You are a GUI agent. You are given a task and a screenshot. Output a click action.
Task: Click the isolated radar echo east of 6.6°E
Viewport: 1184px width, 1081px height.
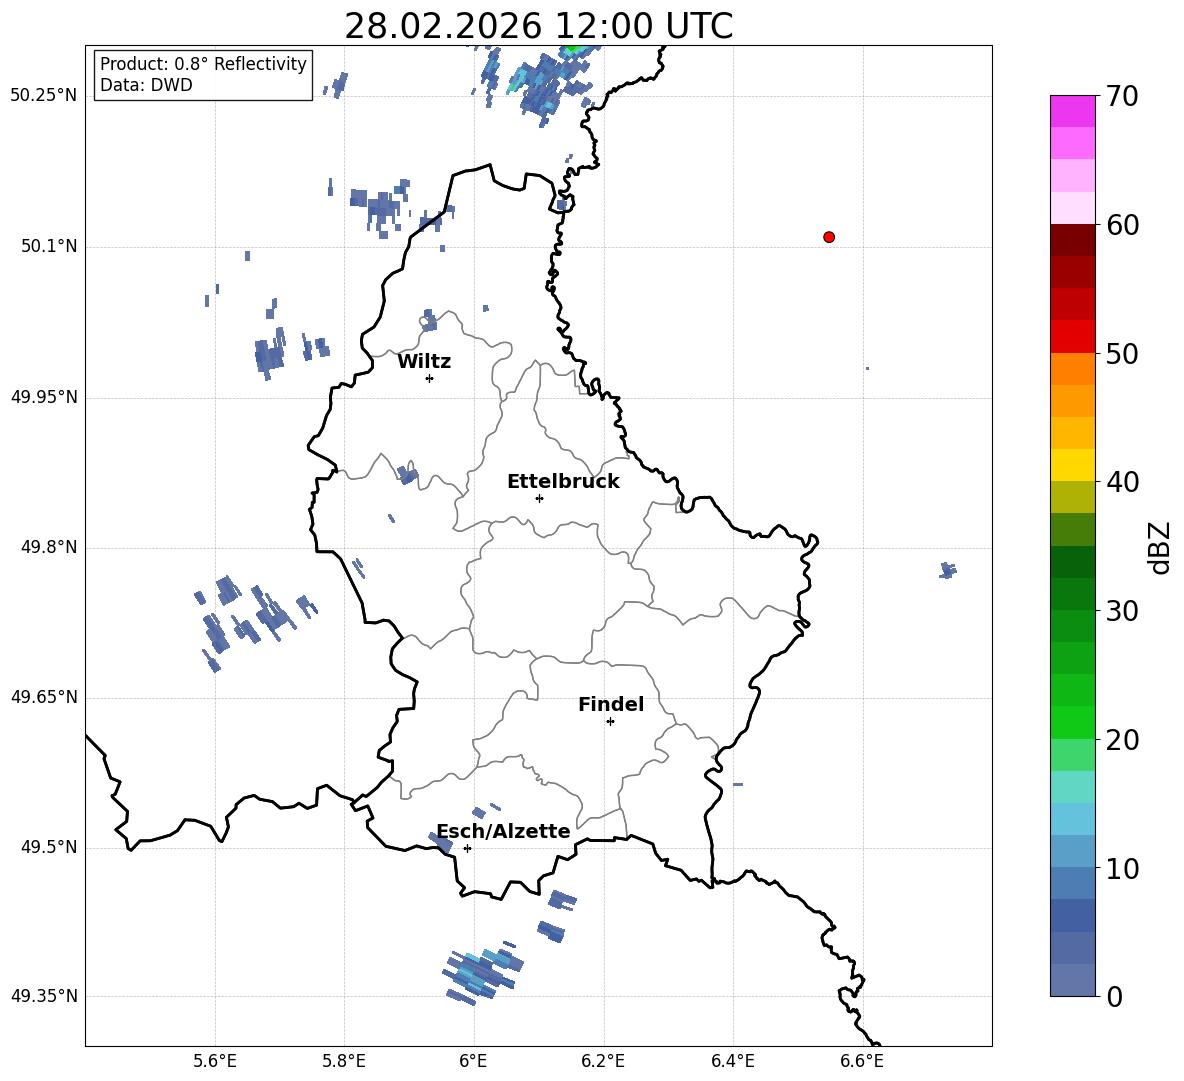948,571
